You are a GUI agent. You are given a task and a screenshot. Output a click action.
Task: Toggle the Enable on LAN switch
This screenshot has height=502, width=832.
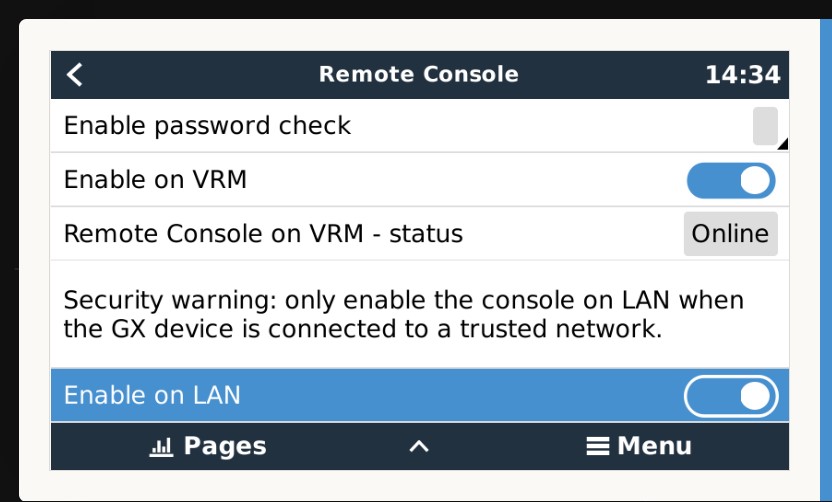tap(731, 395)
